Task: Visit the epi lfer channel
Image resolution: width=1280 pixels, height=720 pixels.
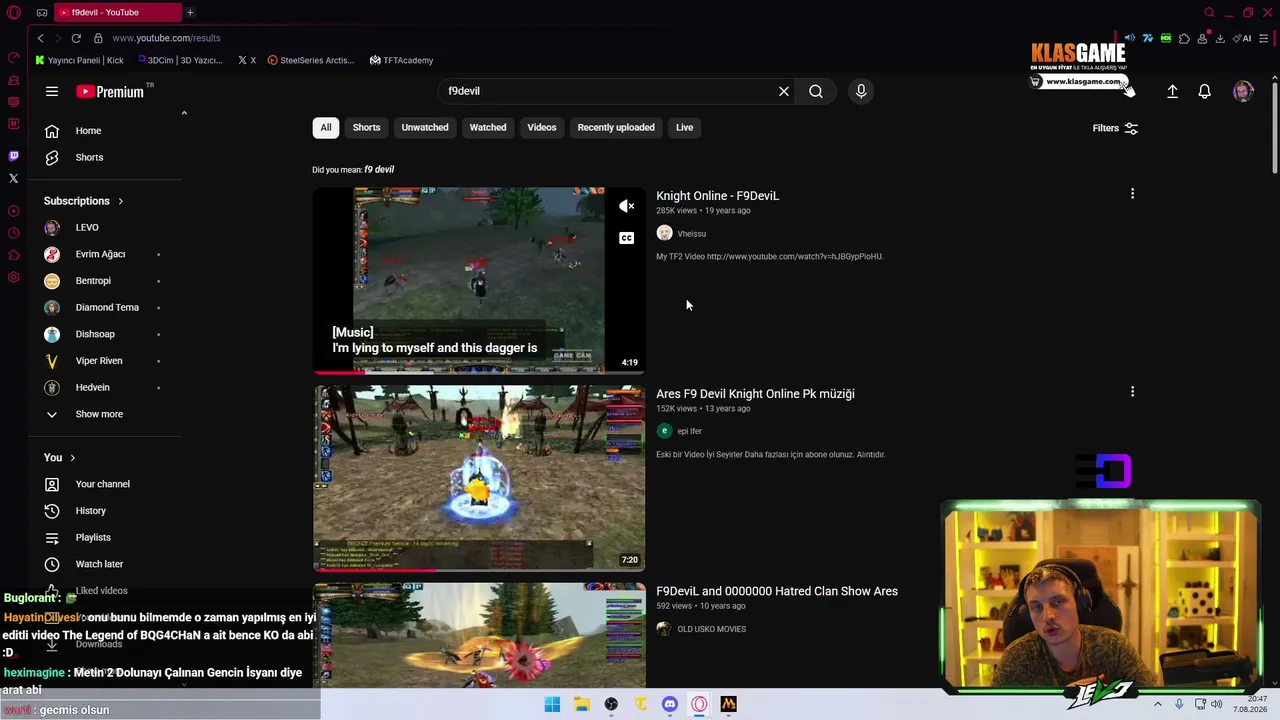Action: (689, 432)
